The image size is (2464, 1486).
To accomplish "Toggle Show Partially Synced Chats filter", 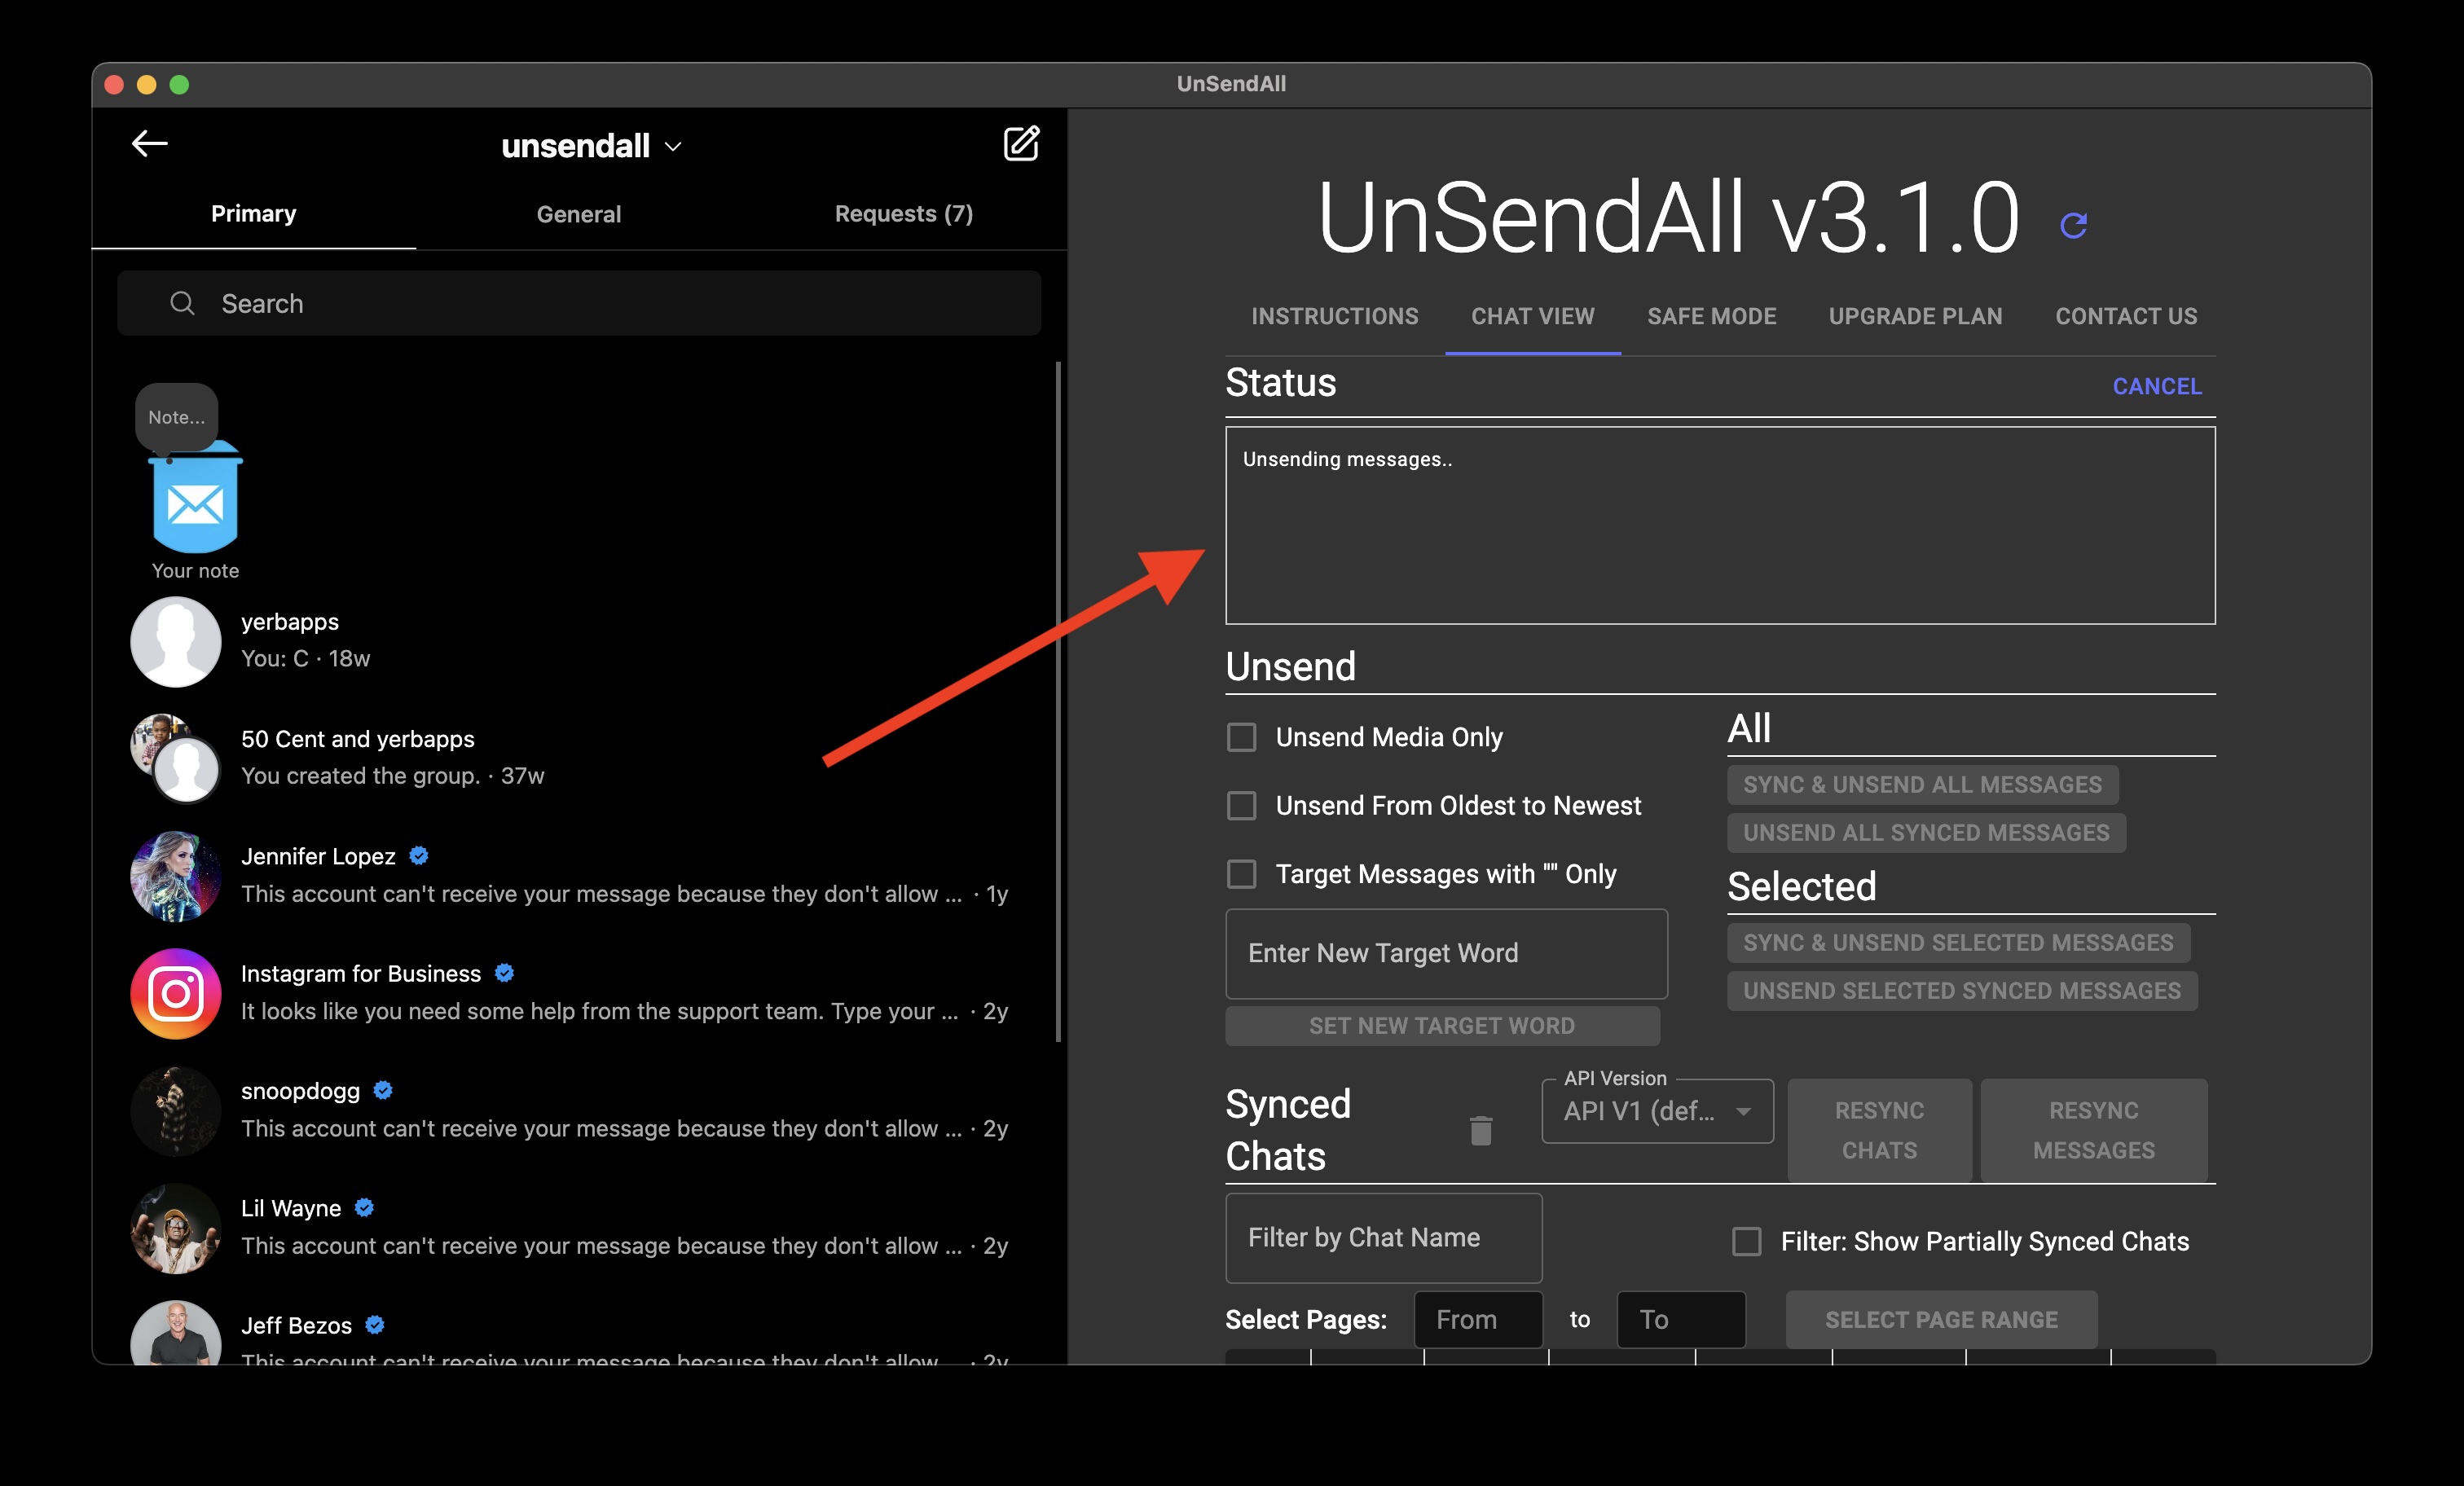I will pos(1746,1241).
